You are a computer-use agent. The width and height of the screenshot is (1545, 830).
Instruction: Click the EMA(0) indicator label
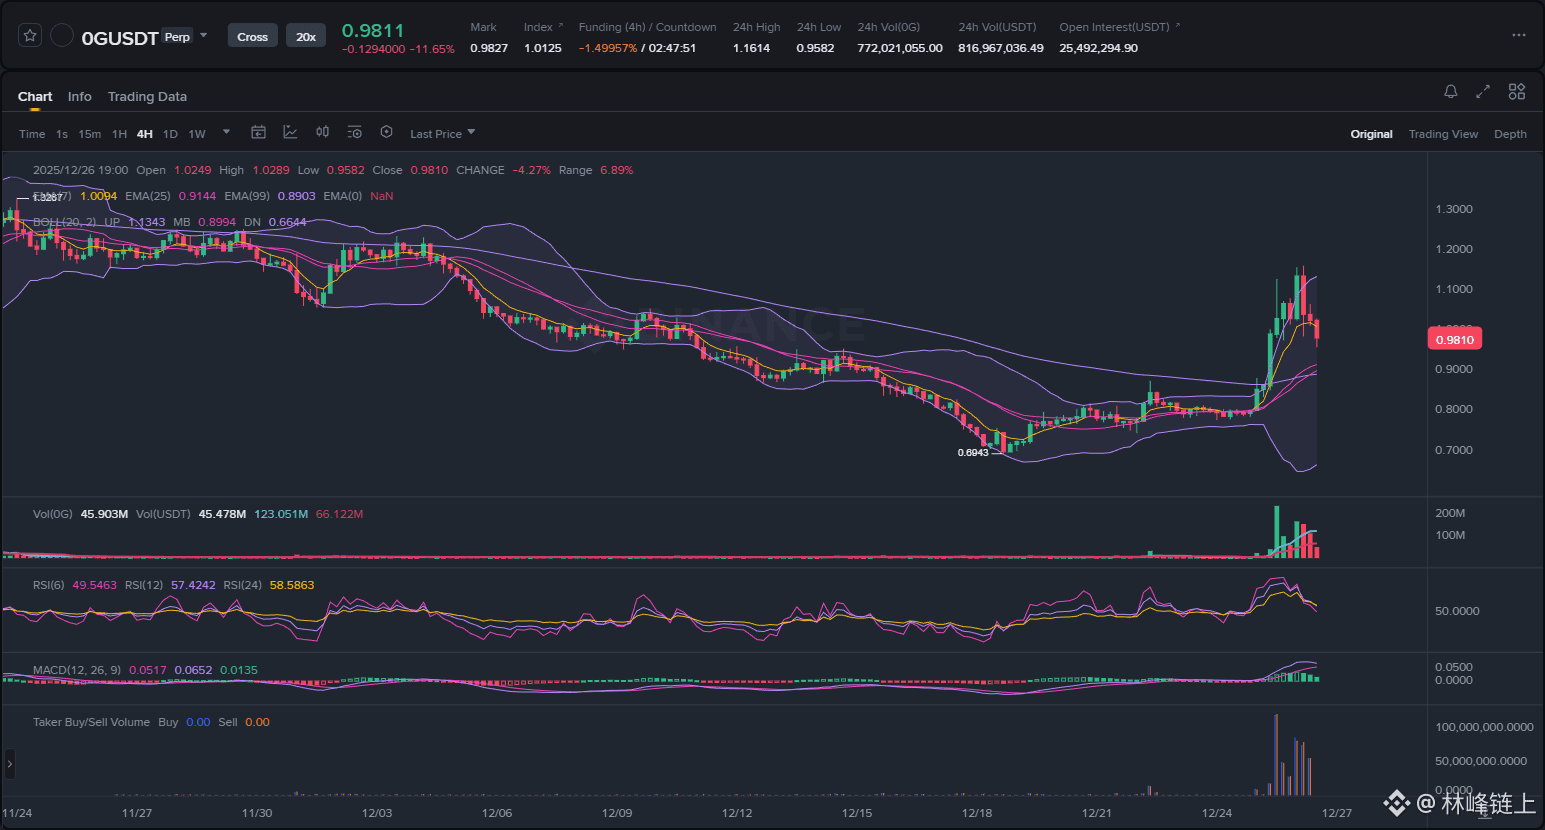click(x=343, y=196)
